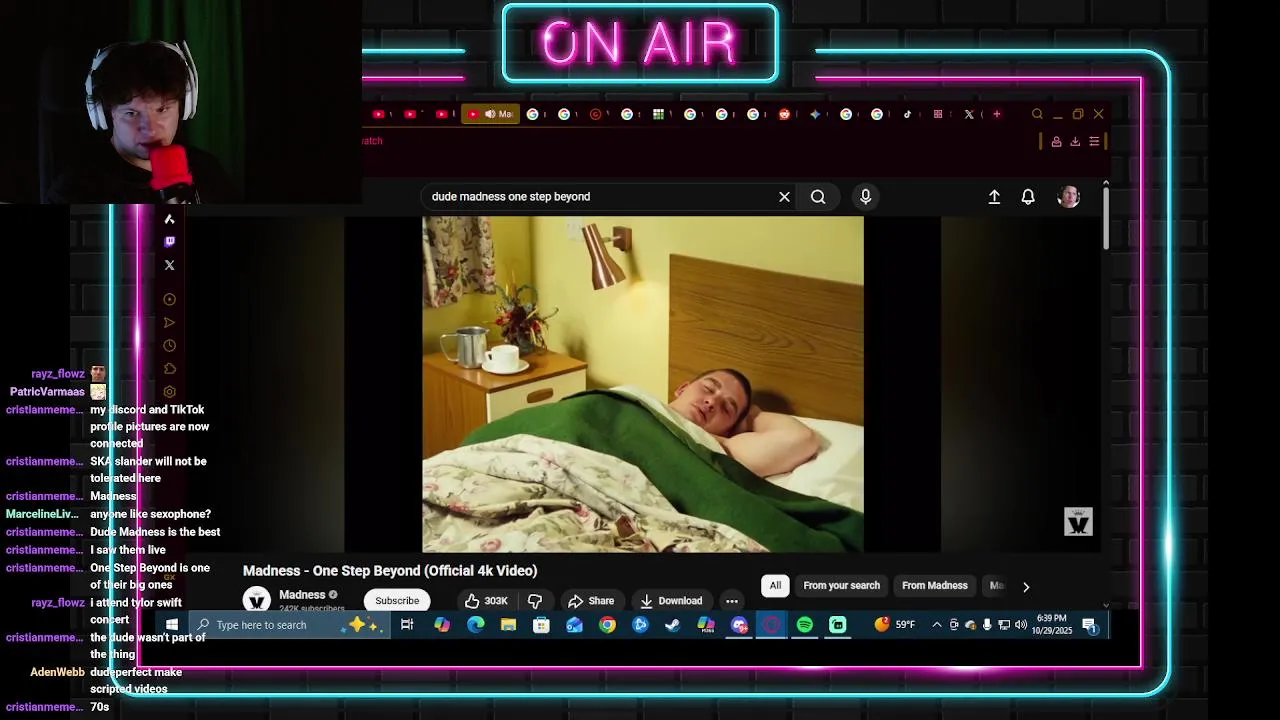The width and height of the screenshot is (1280, 720).
Task: Open Discord from taskbar
Action: (x=739, y=625)
